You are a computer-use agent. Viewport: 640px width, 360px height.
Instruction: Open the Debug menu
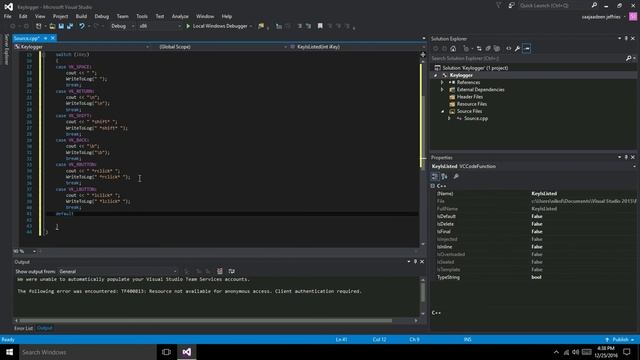(x=102, y=16)
